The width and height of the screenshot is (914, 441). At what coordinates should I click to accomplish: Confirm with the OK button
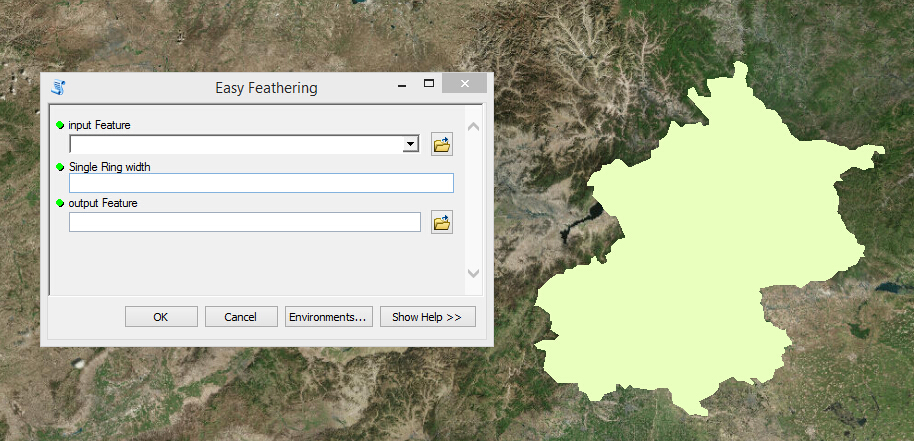point(161,317)
